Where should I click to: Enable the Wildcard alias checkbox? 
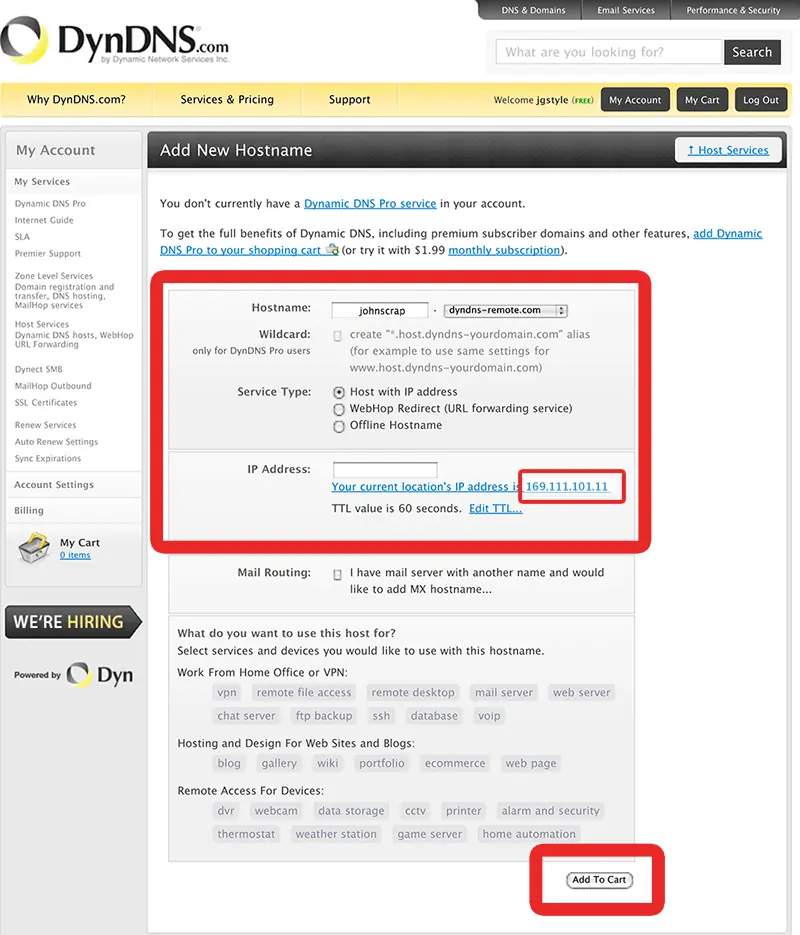[x=337, y=336]
